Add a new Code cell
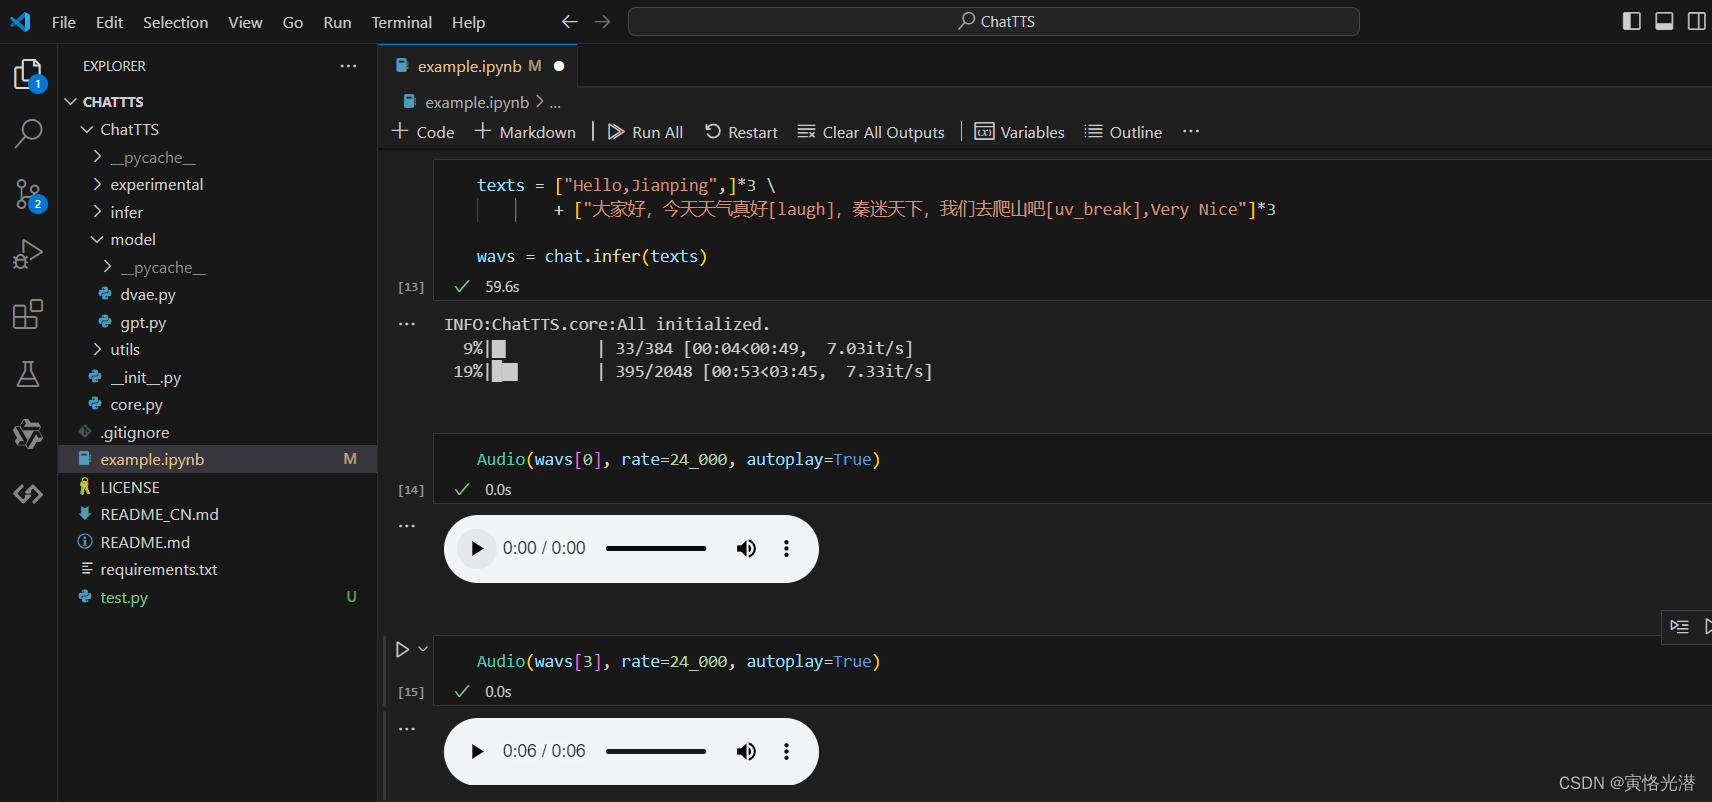This screenshot has height=802, width=1712. point(423,131)
